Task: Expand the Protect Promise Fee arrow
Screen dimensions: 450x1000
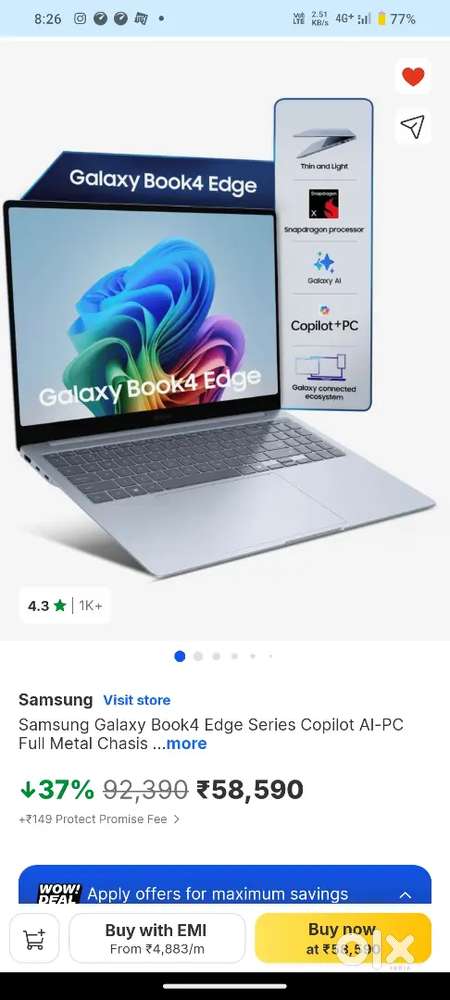Action: (x=177, y=819)
